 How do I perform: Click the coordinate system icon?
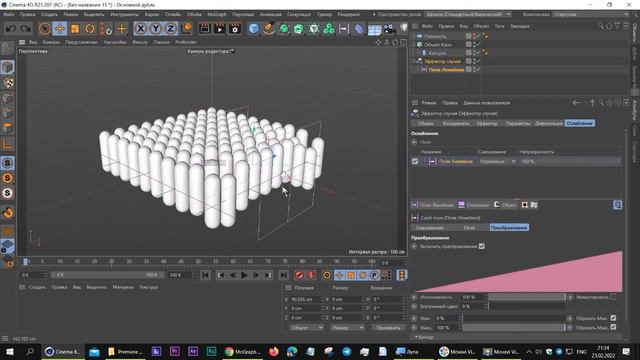click(187, 29)
